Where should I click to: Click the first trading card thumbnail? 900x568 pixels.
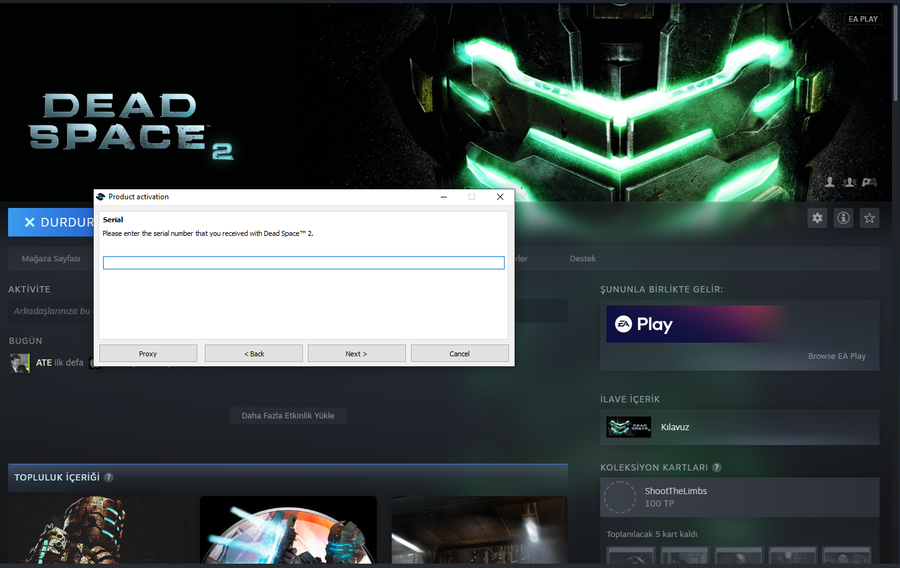click(631, 555)
